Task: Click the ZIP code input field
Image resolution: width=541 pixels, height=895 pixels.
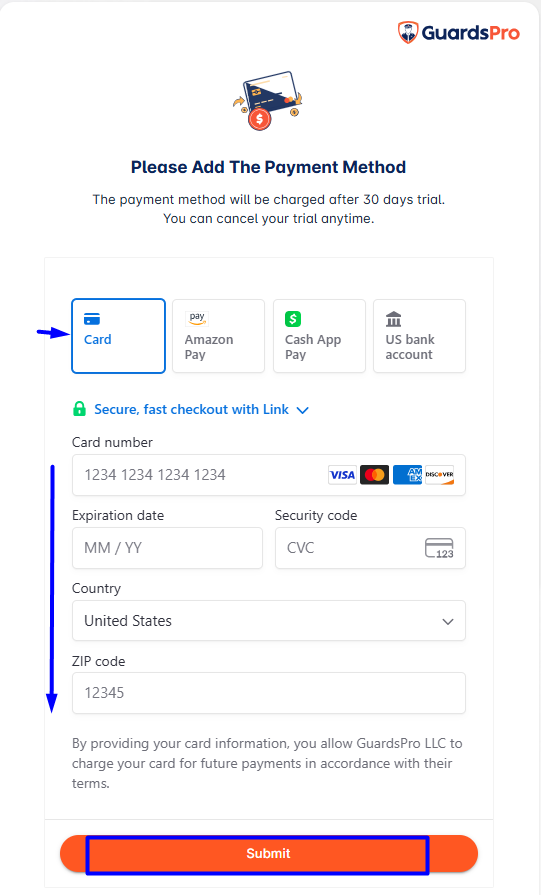Action: [x=269, y=693]
